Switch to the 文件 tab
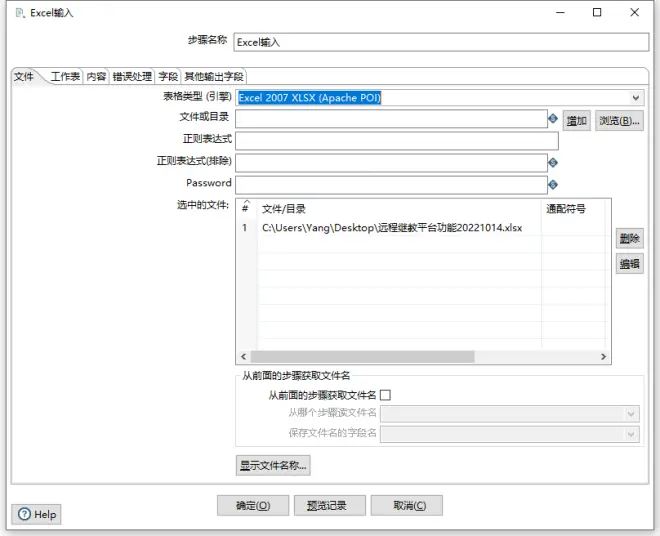The width and height of the screenshot is (660, 536). pyautogui.click(x=24, y=76)
